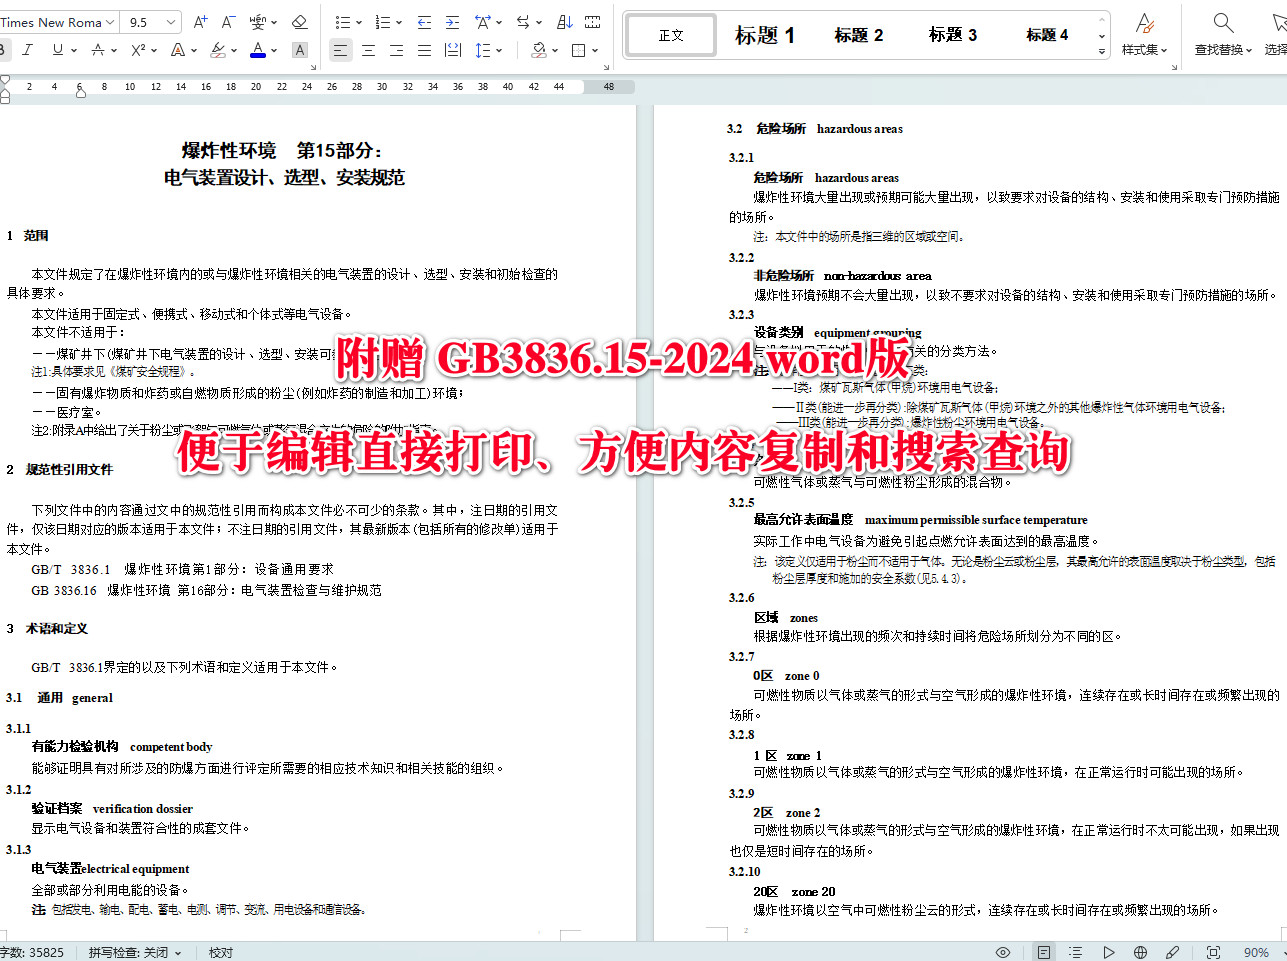
Task: Select the Bold formatting icon
Action: (4, 49)
